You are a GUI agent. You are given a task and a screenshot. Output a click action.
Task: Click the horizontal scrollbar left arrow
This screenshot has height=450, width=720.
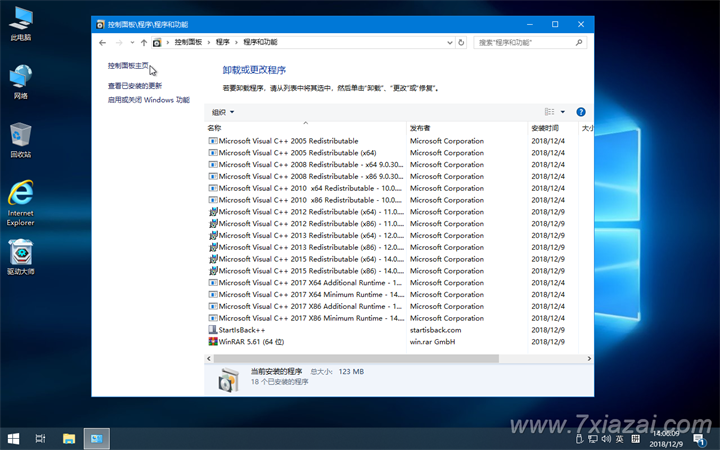(209, 359)
